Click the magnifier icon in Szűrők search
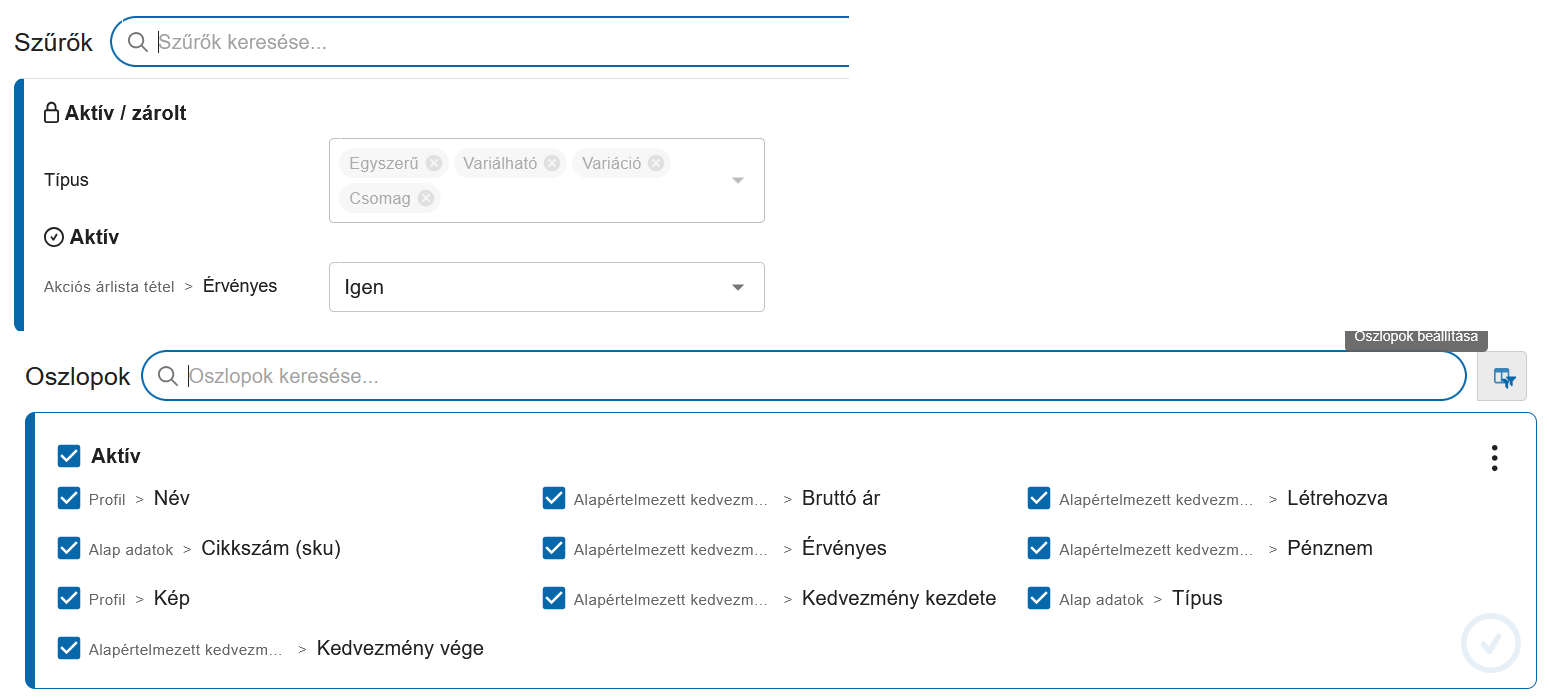The image size is (1549, 699). [x=137, y=42]
